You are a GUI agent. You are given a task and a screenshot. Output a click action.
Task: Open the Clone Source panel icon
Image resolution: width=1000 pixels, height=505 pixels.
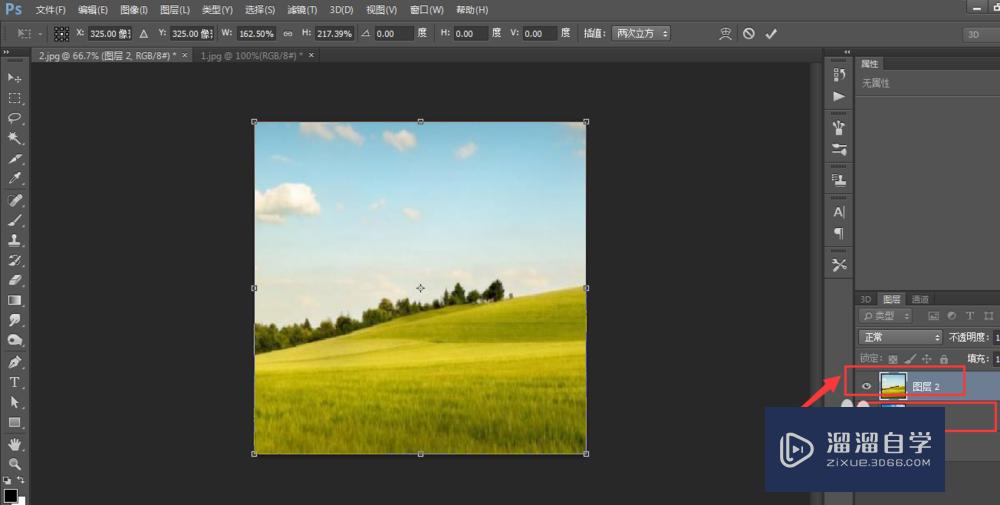(839, 180)
